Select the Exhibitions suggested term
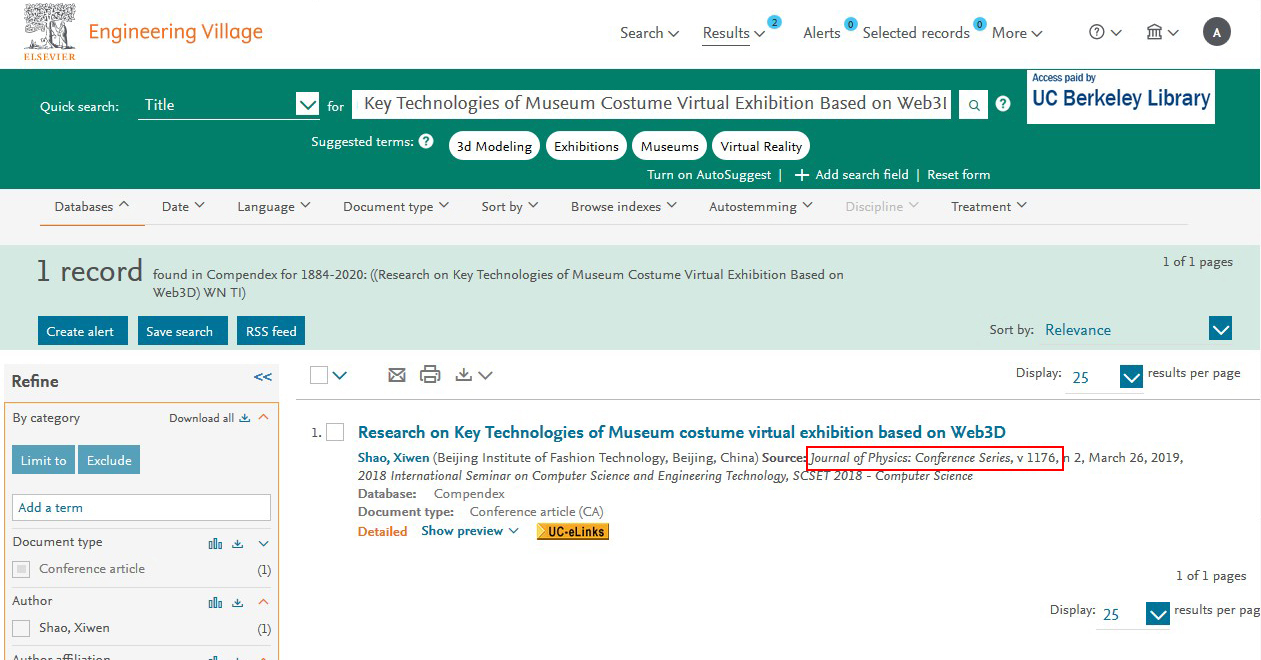The width and height of the screenshot is (1261, 660). 586,146
